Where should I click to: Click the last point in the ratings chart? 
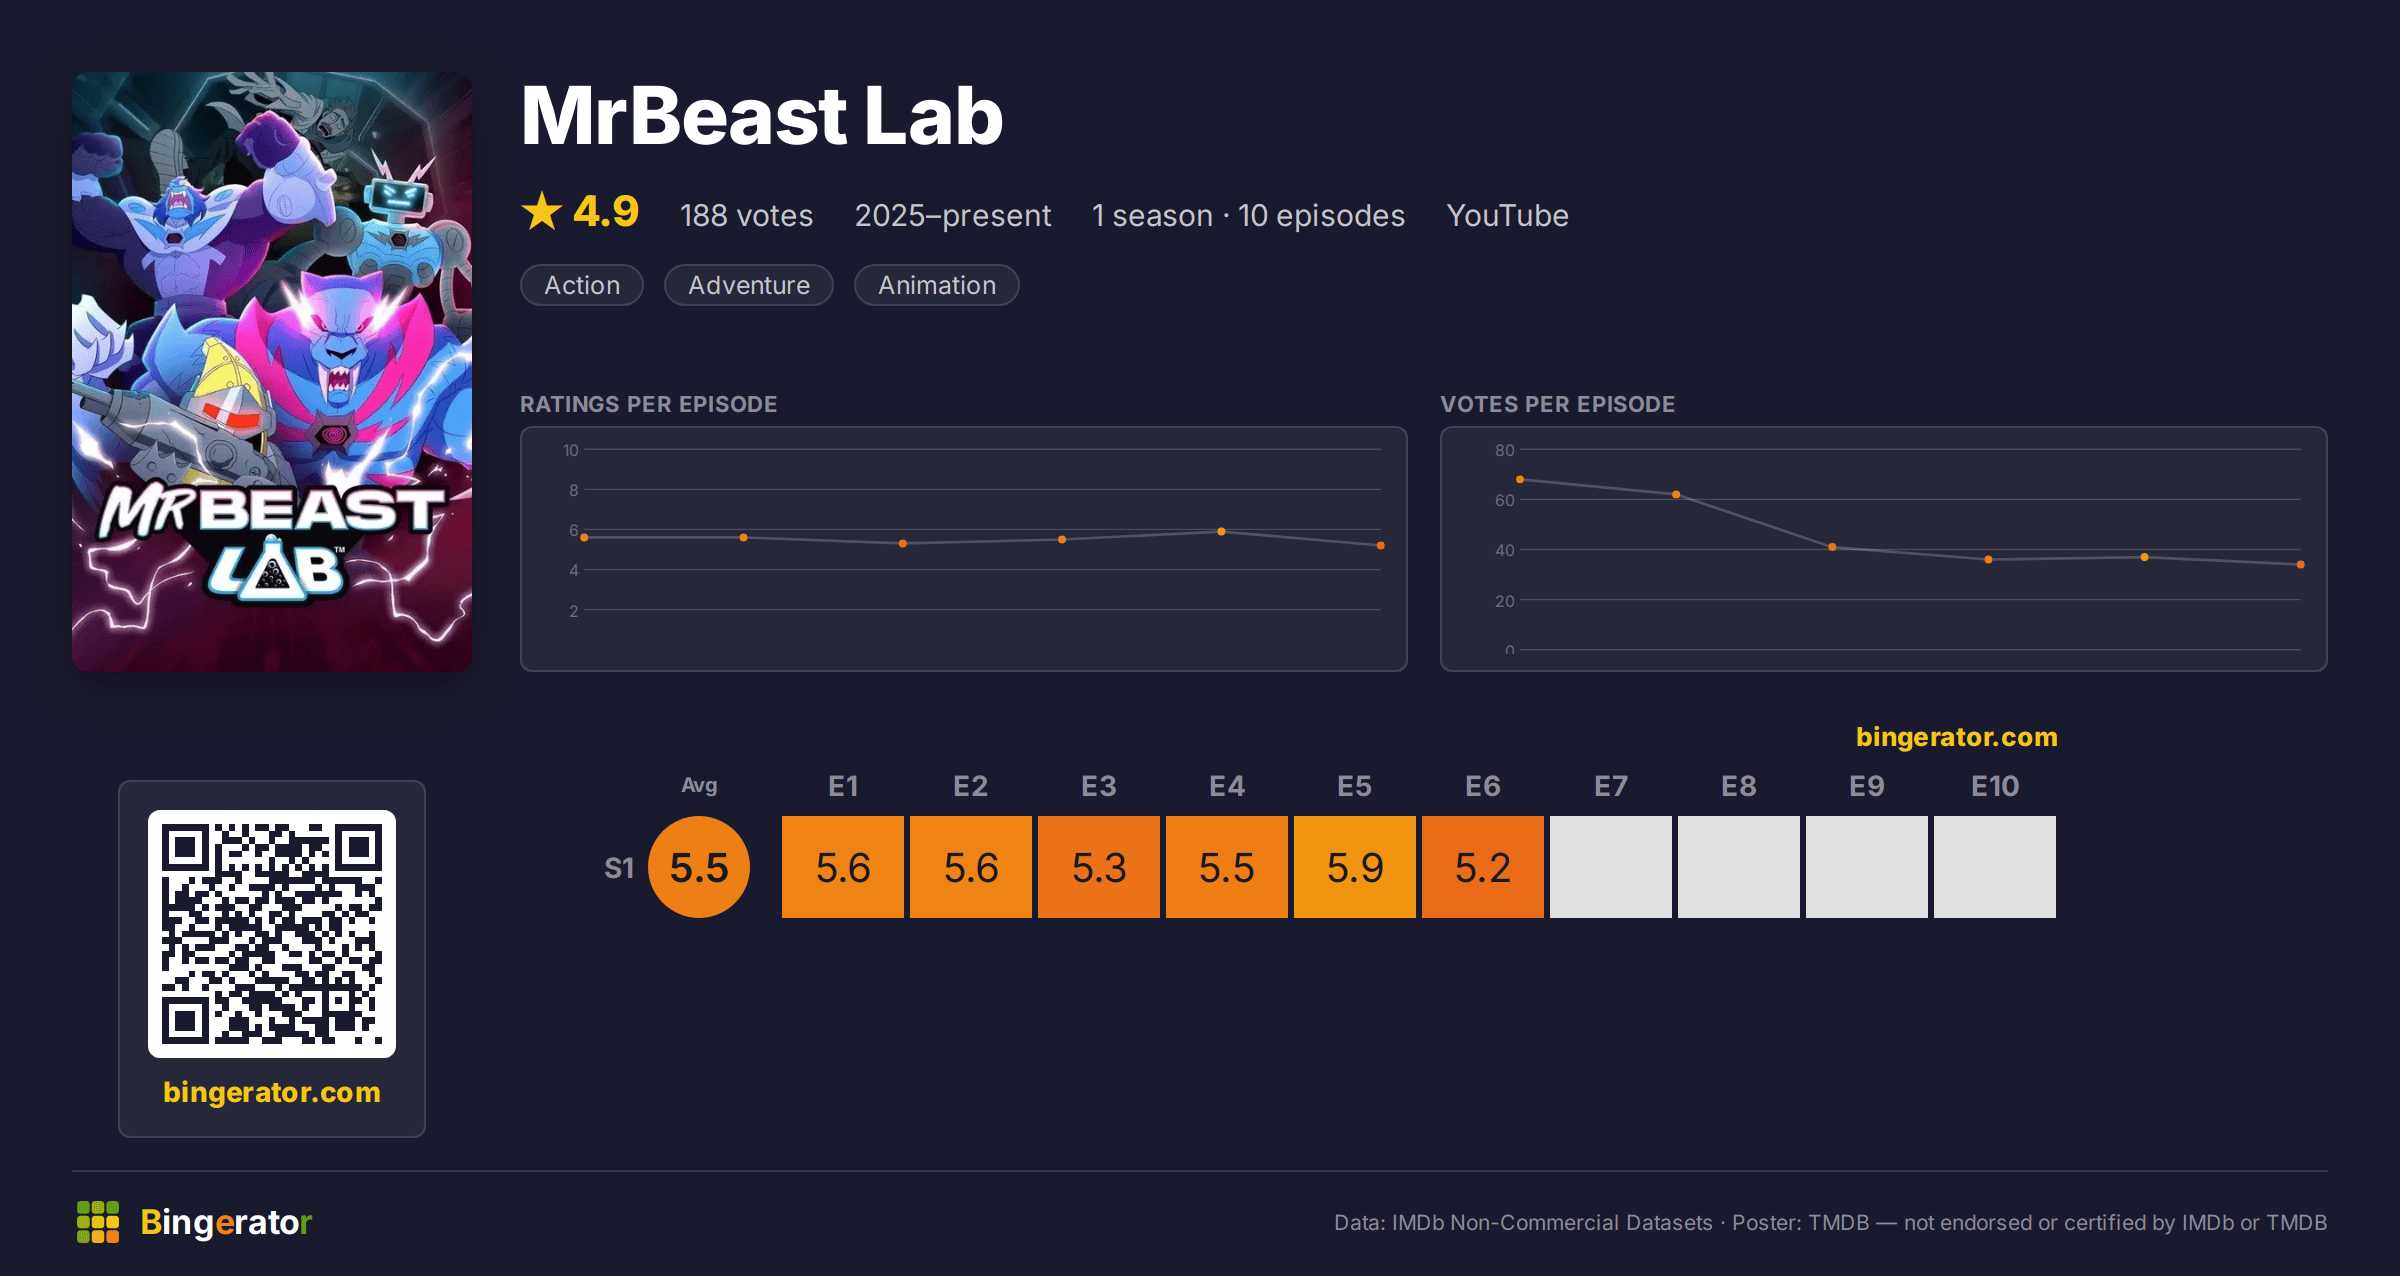(1381, 545)
